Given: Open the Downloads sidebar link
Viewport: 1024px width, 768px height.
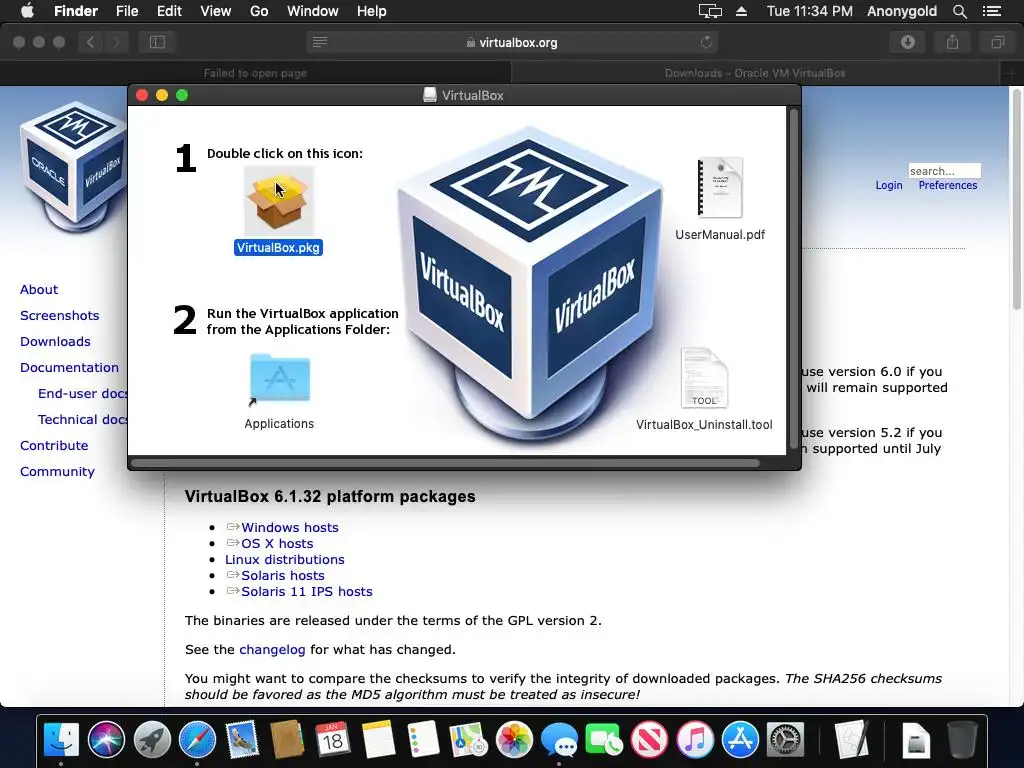Looking at the screenshot, I should coord(56,342).
